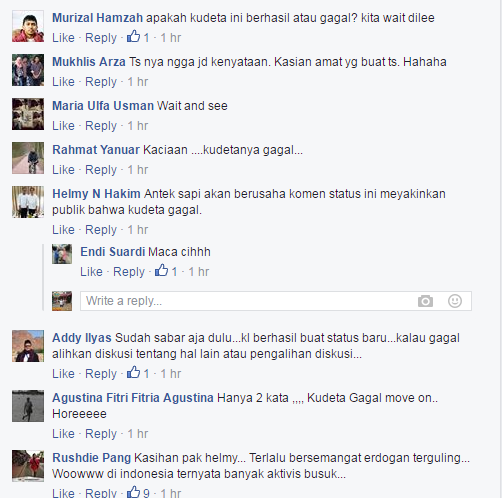Like Agustina Fitri's comment
The height and width of the screenshot is (498, 502).
pyautogui.click(x=63, y=434)
